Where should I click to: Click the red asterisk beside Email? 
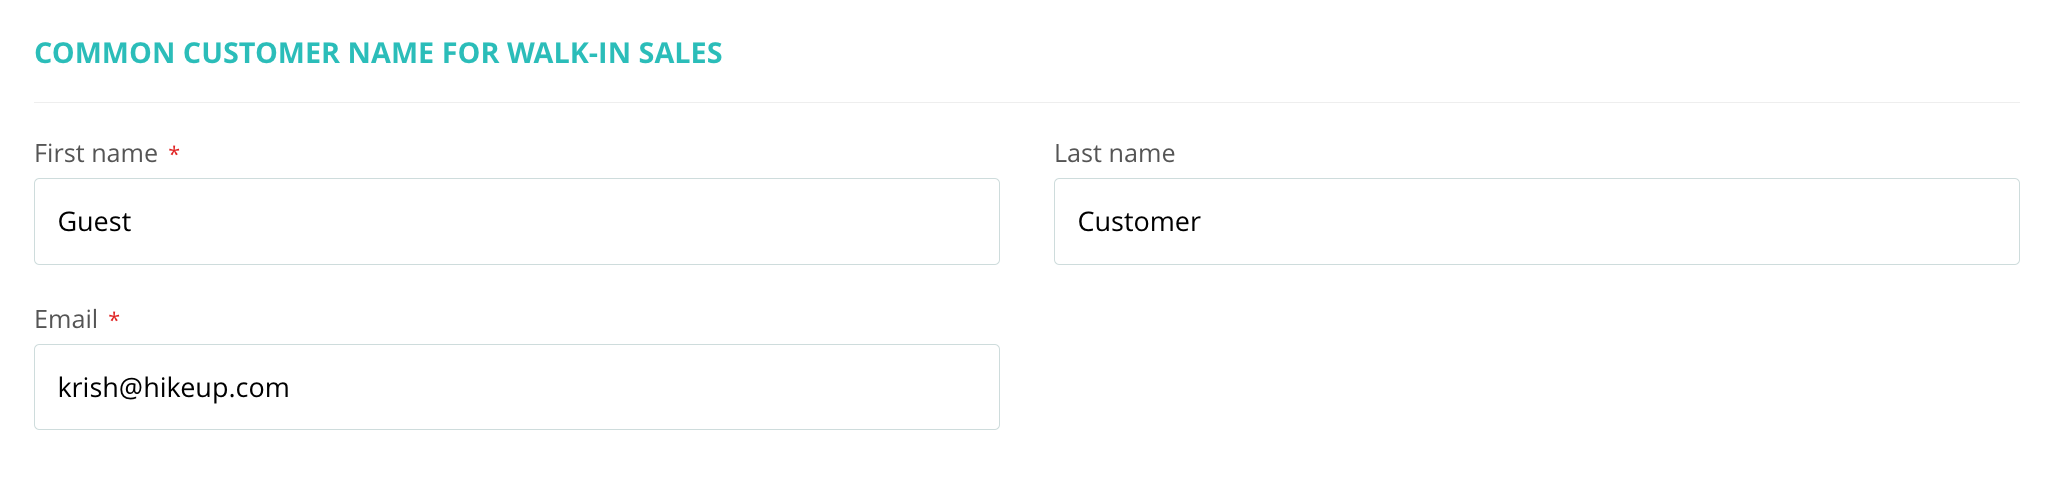coord(114,318)
